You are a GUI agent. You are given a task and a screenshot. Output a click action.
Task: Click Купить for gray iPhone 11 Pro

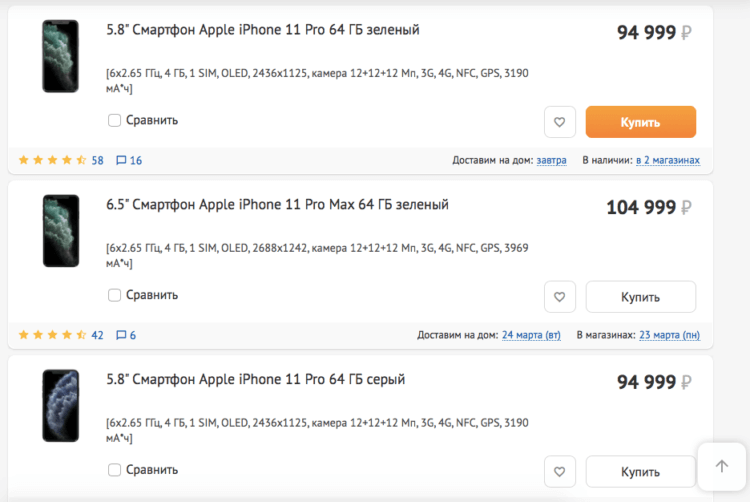640,472
